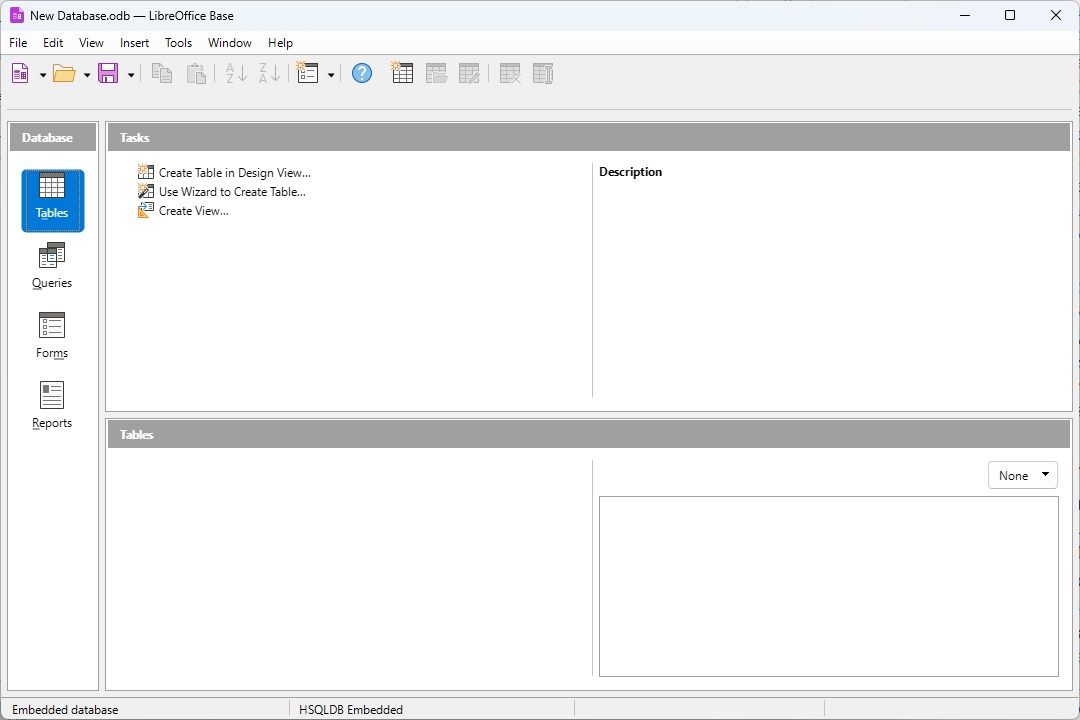
Task: Open the New document dropdown arrow
Action: pyautogui.click(x=43, y=74)
